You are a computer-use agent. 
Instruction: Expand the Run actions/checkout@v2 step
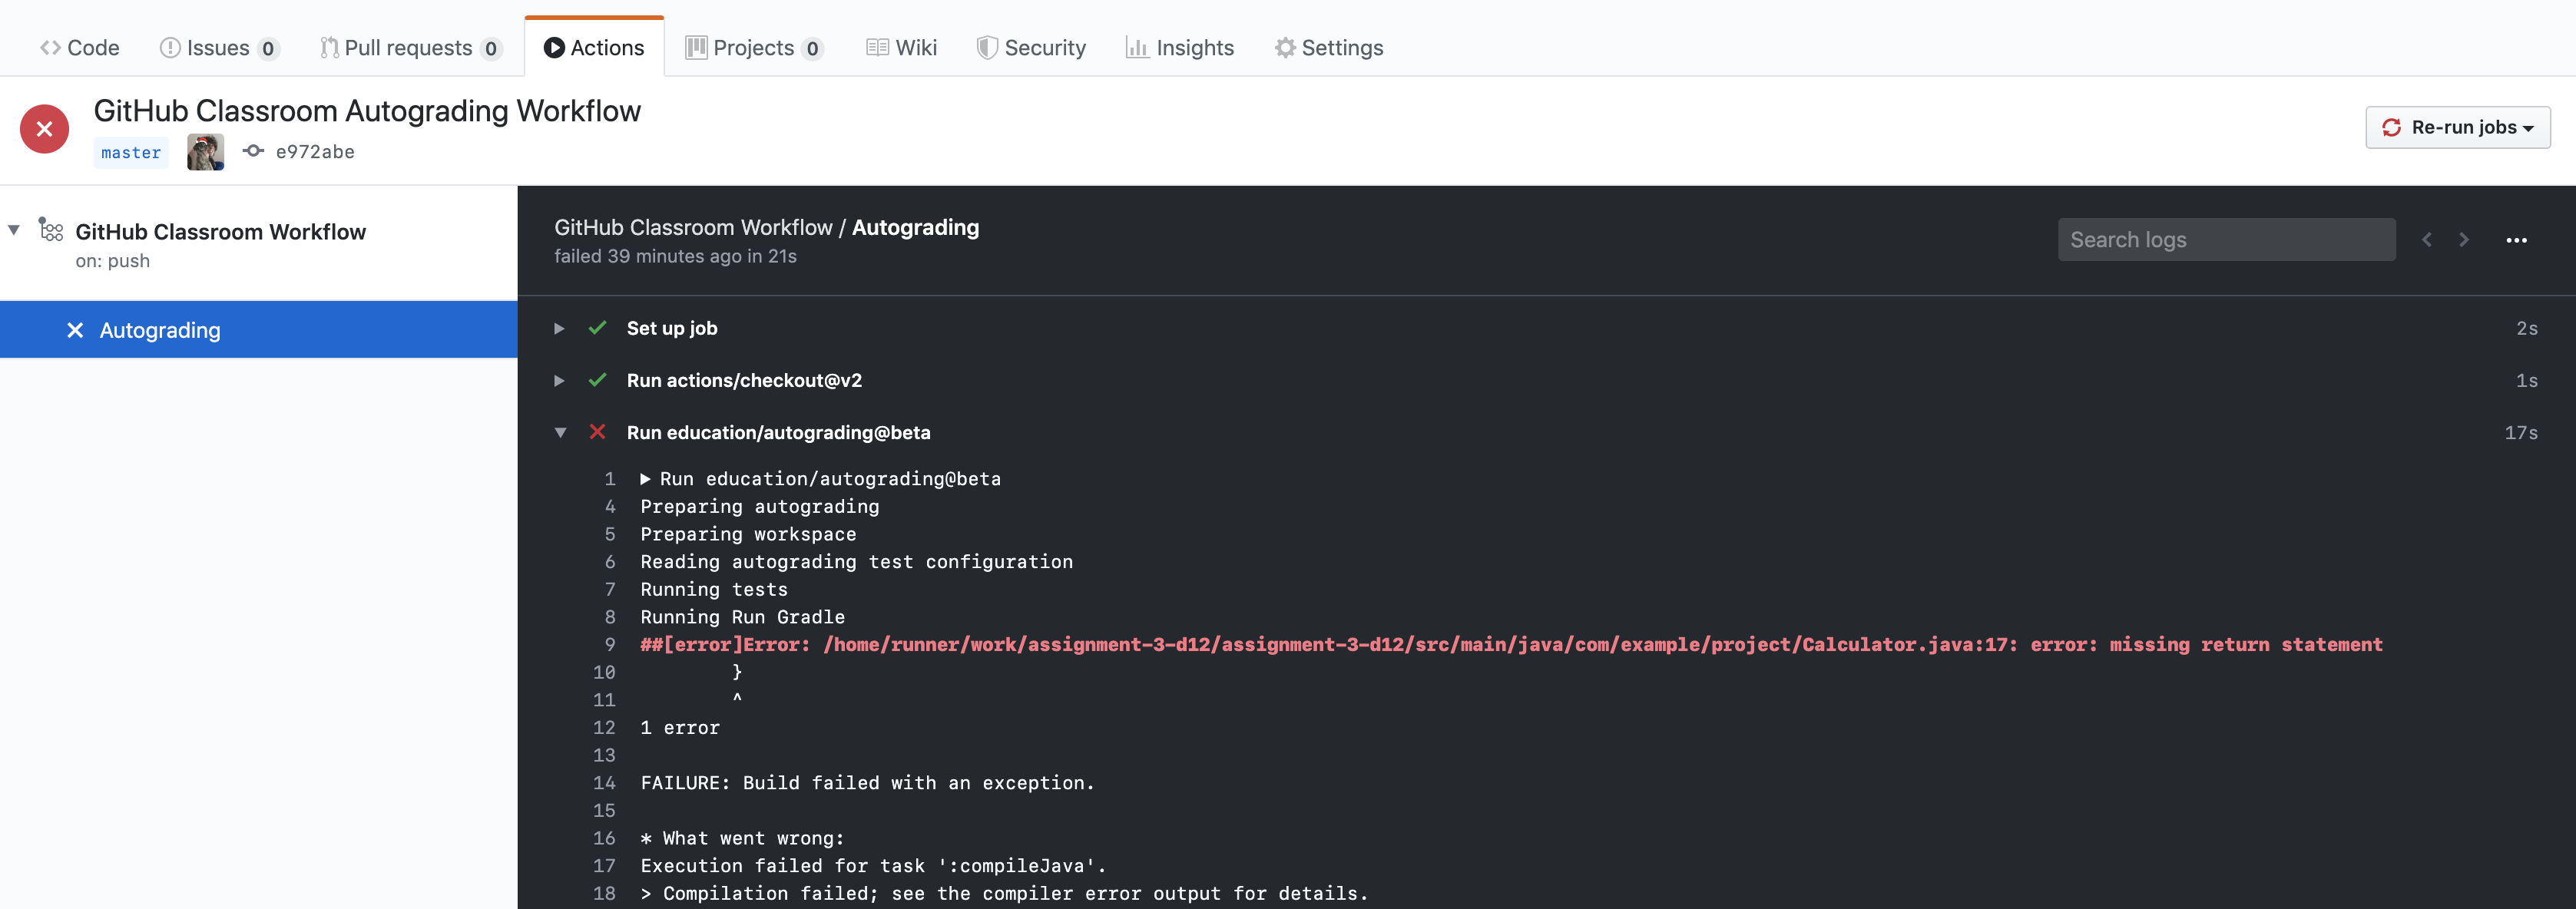point(559,381)
